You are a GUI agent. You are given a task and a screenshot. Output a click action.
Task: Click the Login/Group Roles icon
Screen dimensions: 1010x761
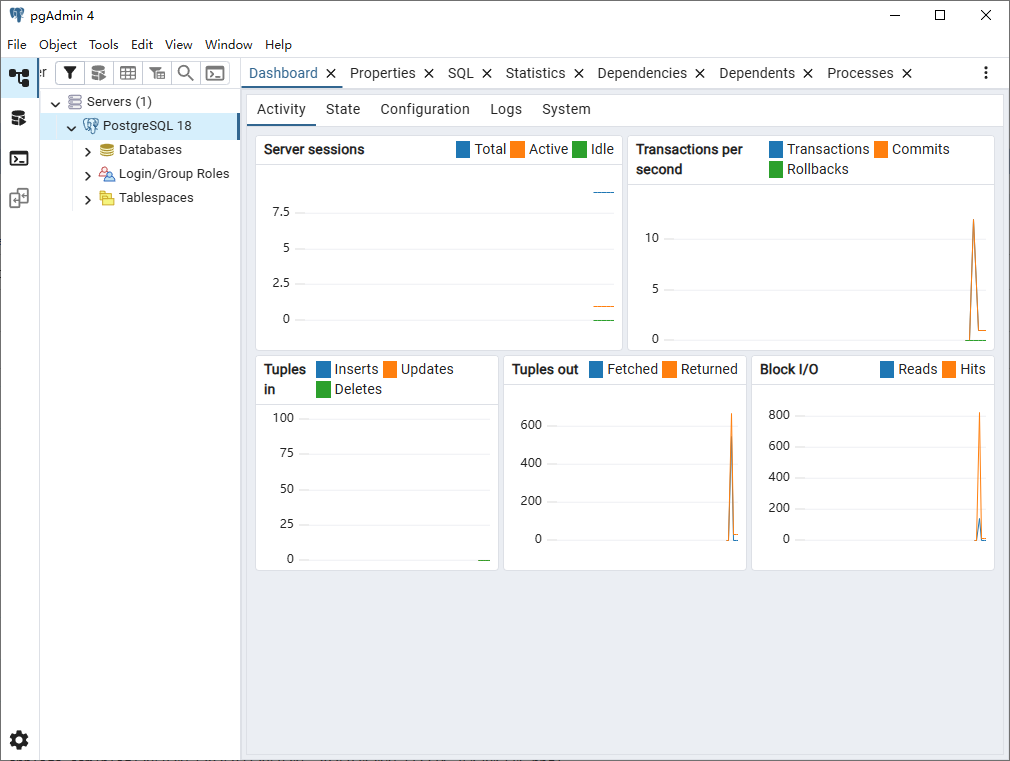pos(107,174)
